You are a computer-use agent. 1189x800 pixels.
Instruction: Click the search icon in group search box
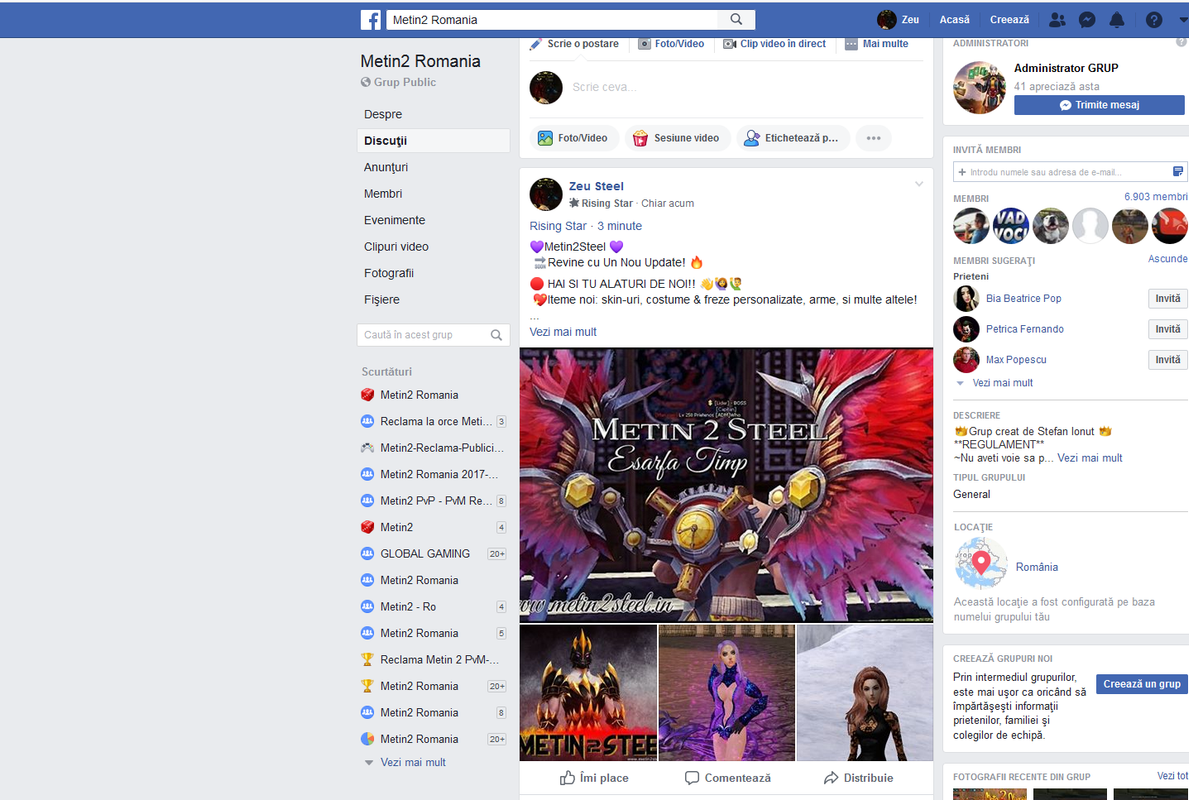[x=496, y=335]
